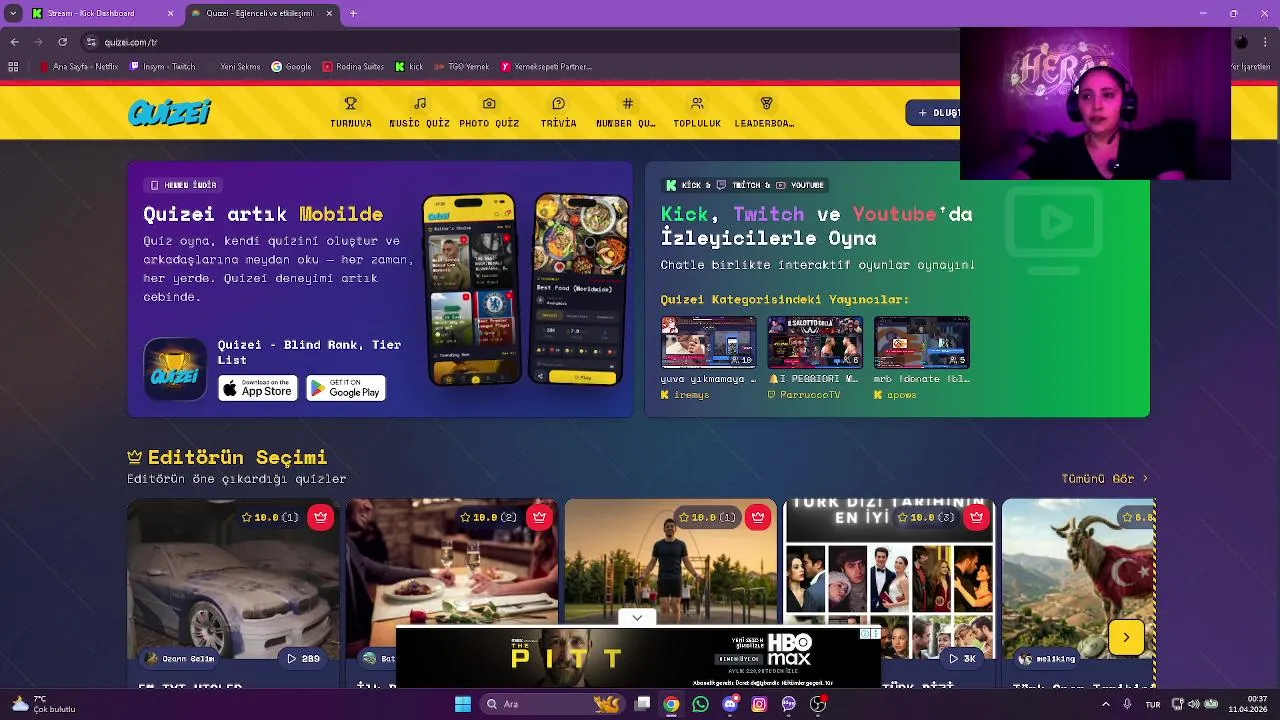Click the Quizei app trophy icon

tap(175, 369)
